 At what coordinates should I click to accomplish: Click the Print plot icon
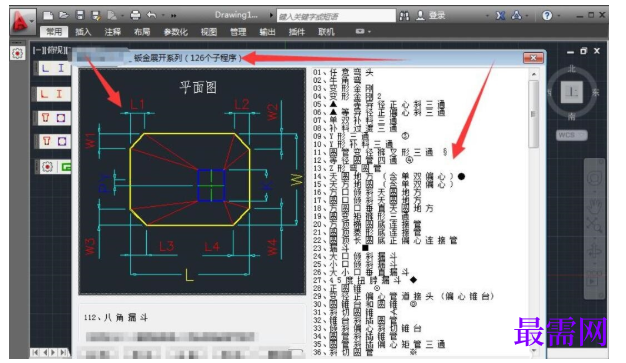[x=135, y=15]
